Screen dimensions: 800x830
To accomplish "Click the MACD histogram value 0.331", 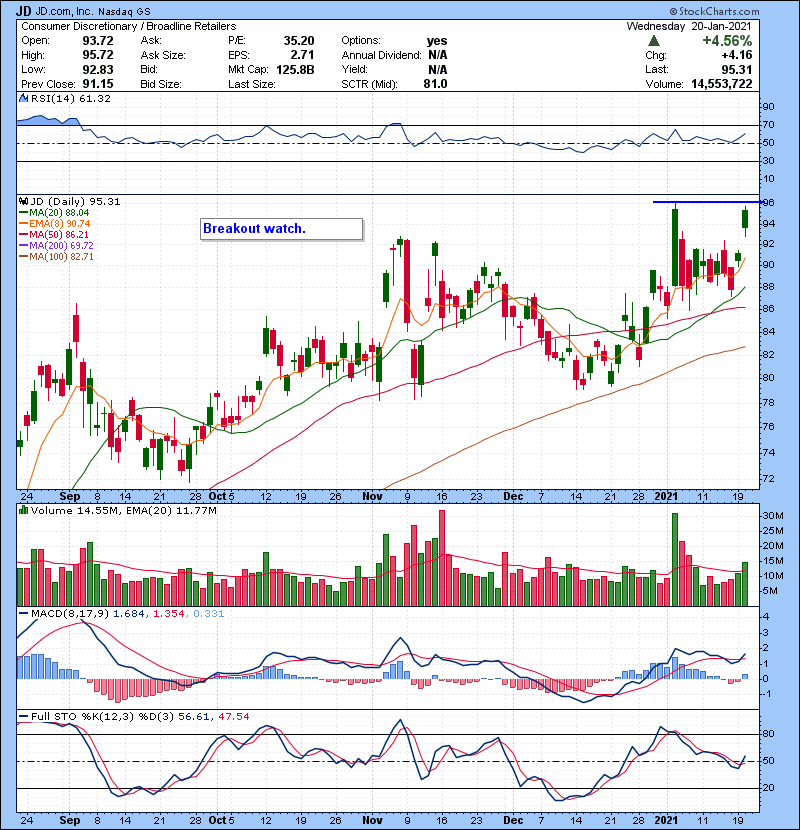I will coord(208,614).
